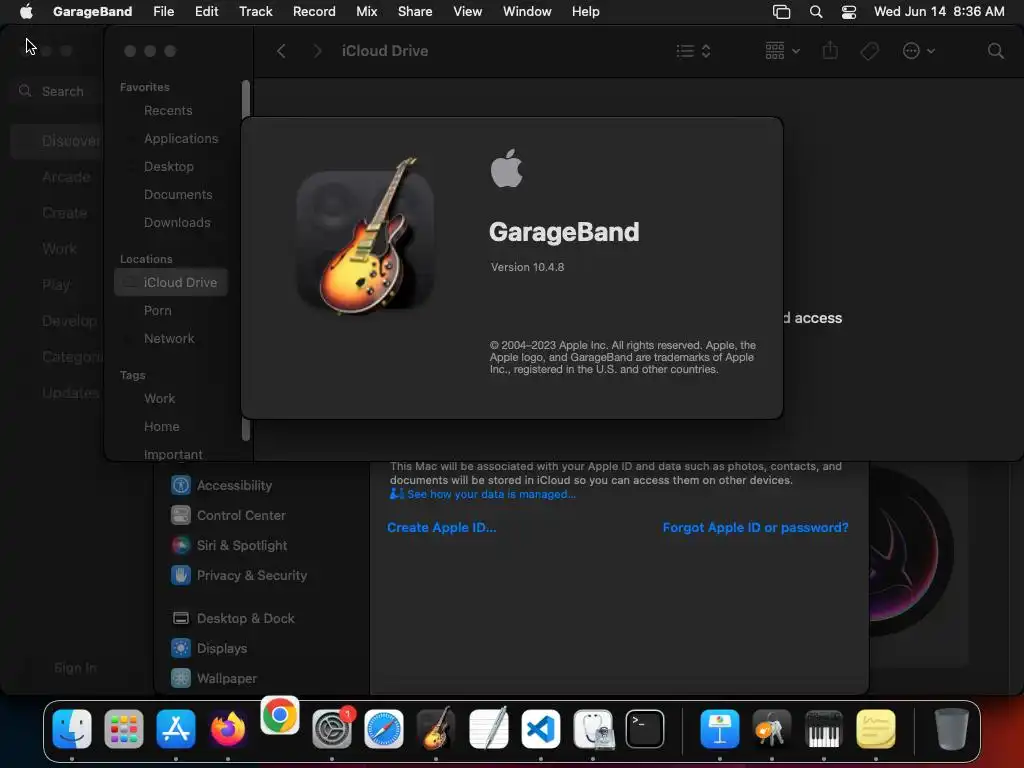Viewport: 1024px width, 768px height.
Task: Open Terminal from the Dock
Action: tap(645, 728)
